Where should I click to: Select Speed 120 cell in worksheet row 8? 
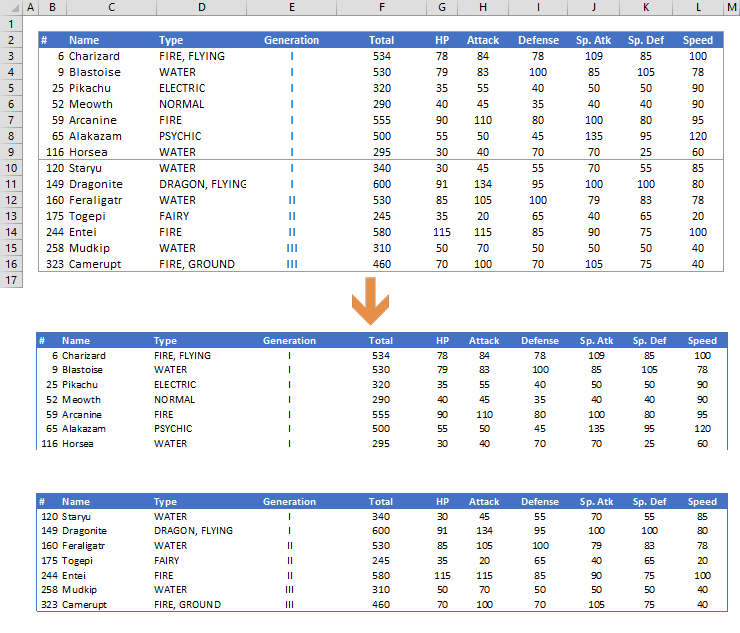click(x=698, y=136)
